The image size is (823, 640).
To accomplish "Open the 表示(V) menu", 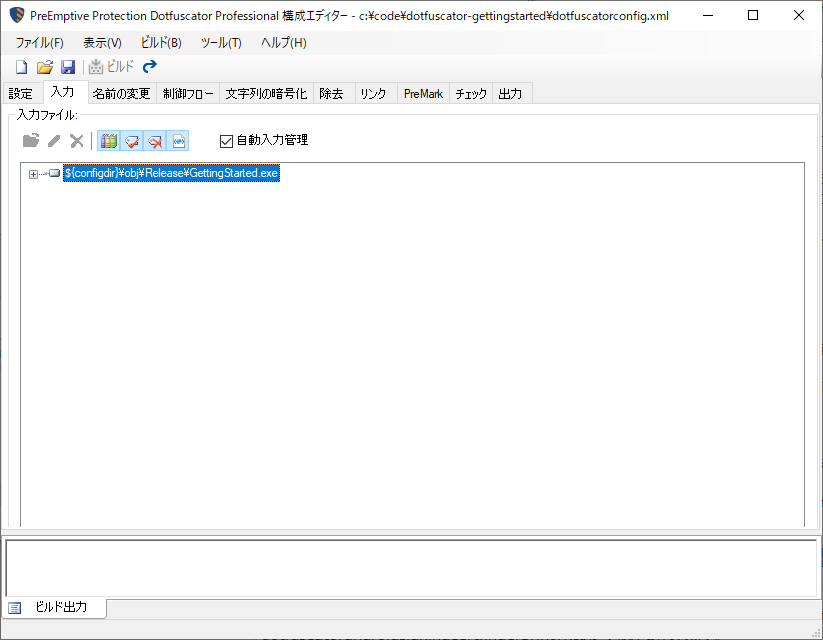I will point(102,43).
